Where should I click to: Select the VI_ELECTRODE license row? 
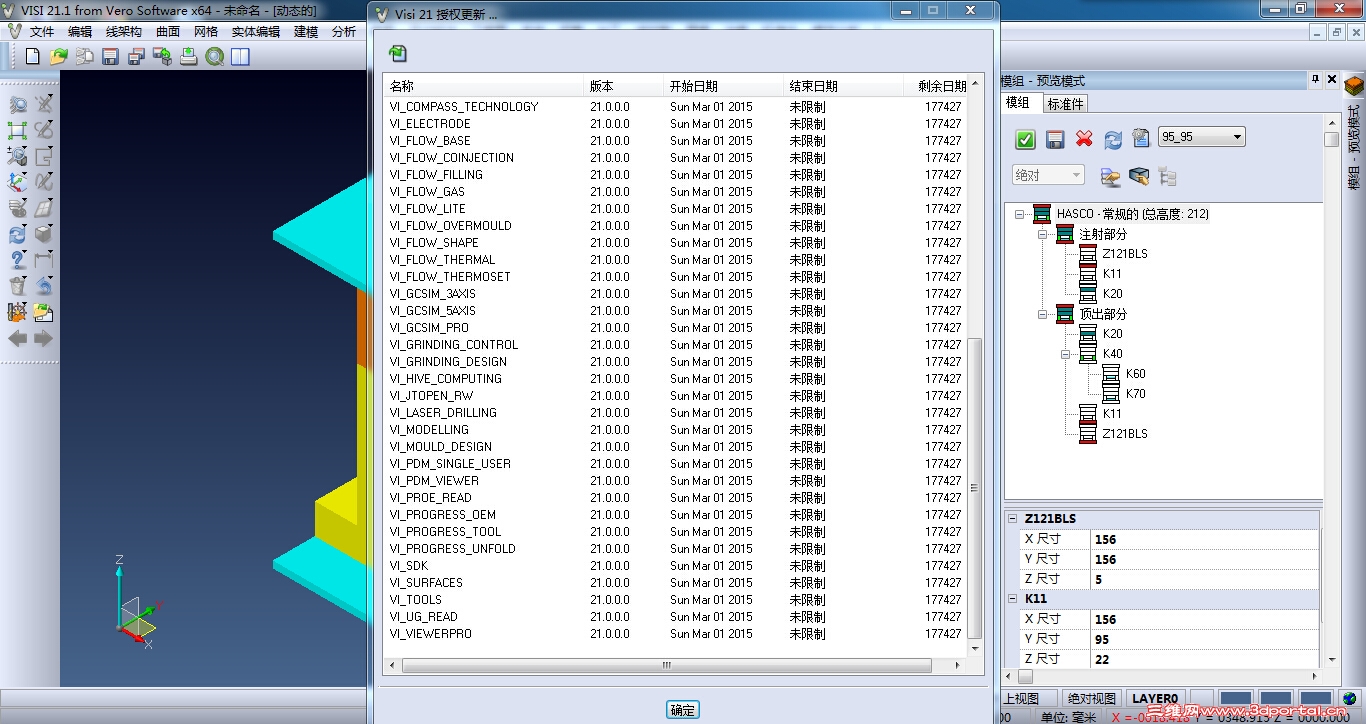pyautogui.click(x=677, y=124)
